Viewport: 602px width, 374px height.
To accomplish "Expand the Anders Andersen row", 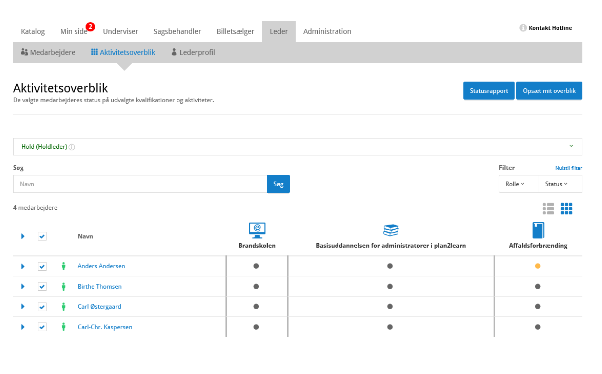I will tap(22, 266).
